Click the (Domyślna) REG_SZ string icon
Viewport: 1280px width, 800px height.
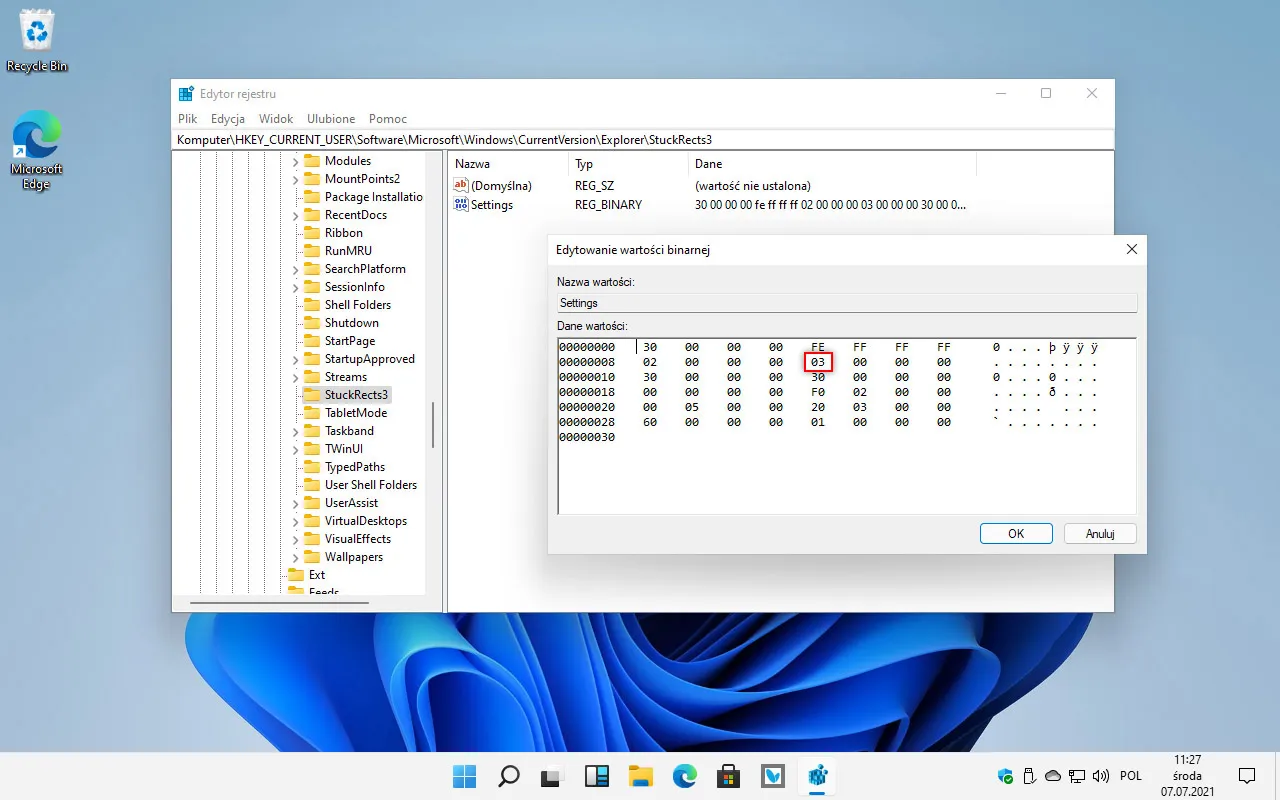point(459,185)
